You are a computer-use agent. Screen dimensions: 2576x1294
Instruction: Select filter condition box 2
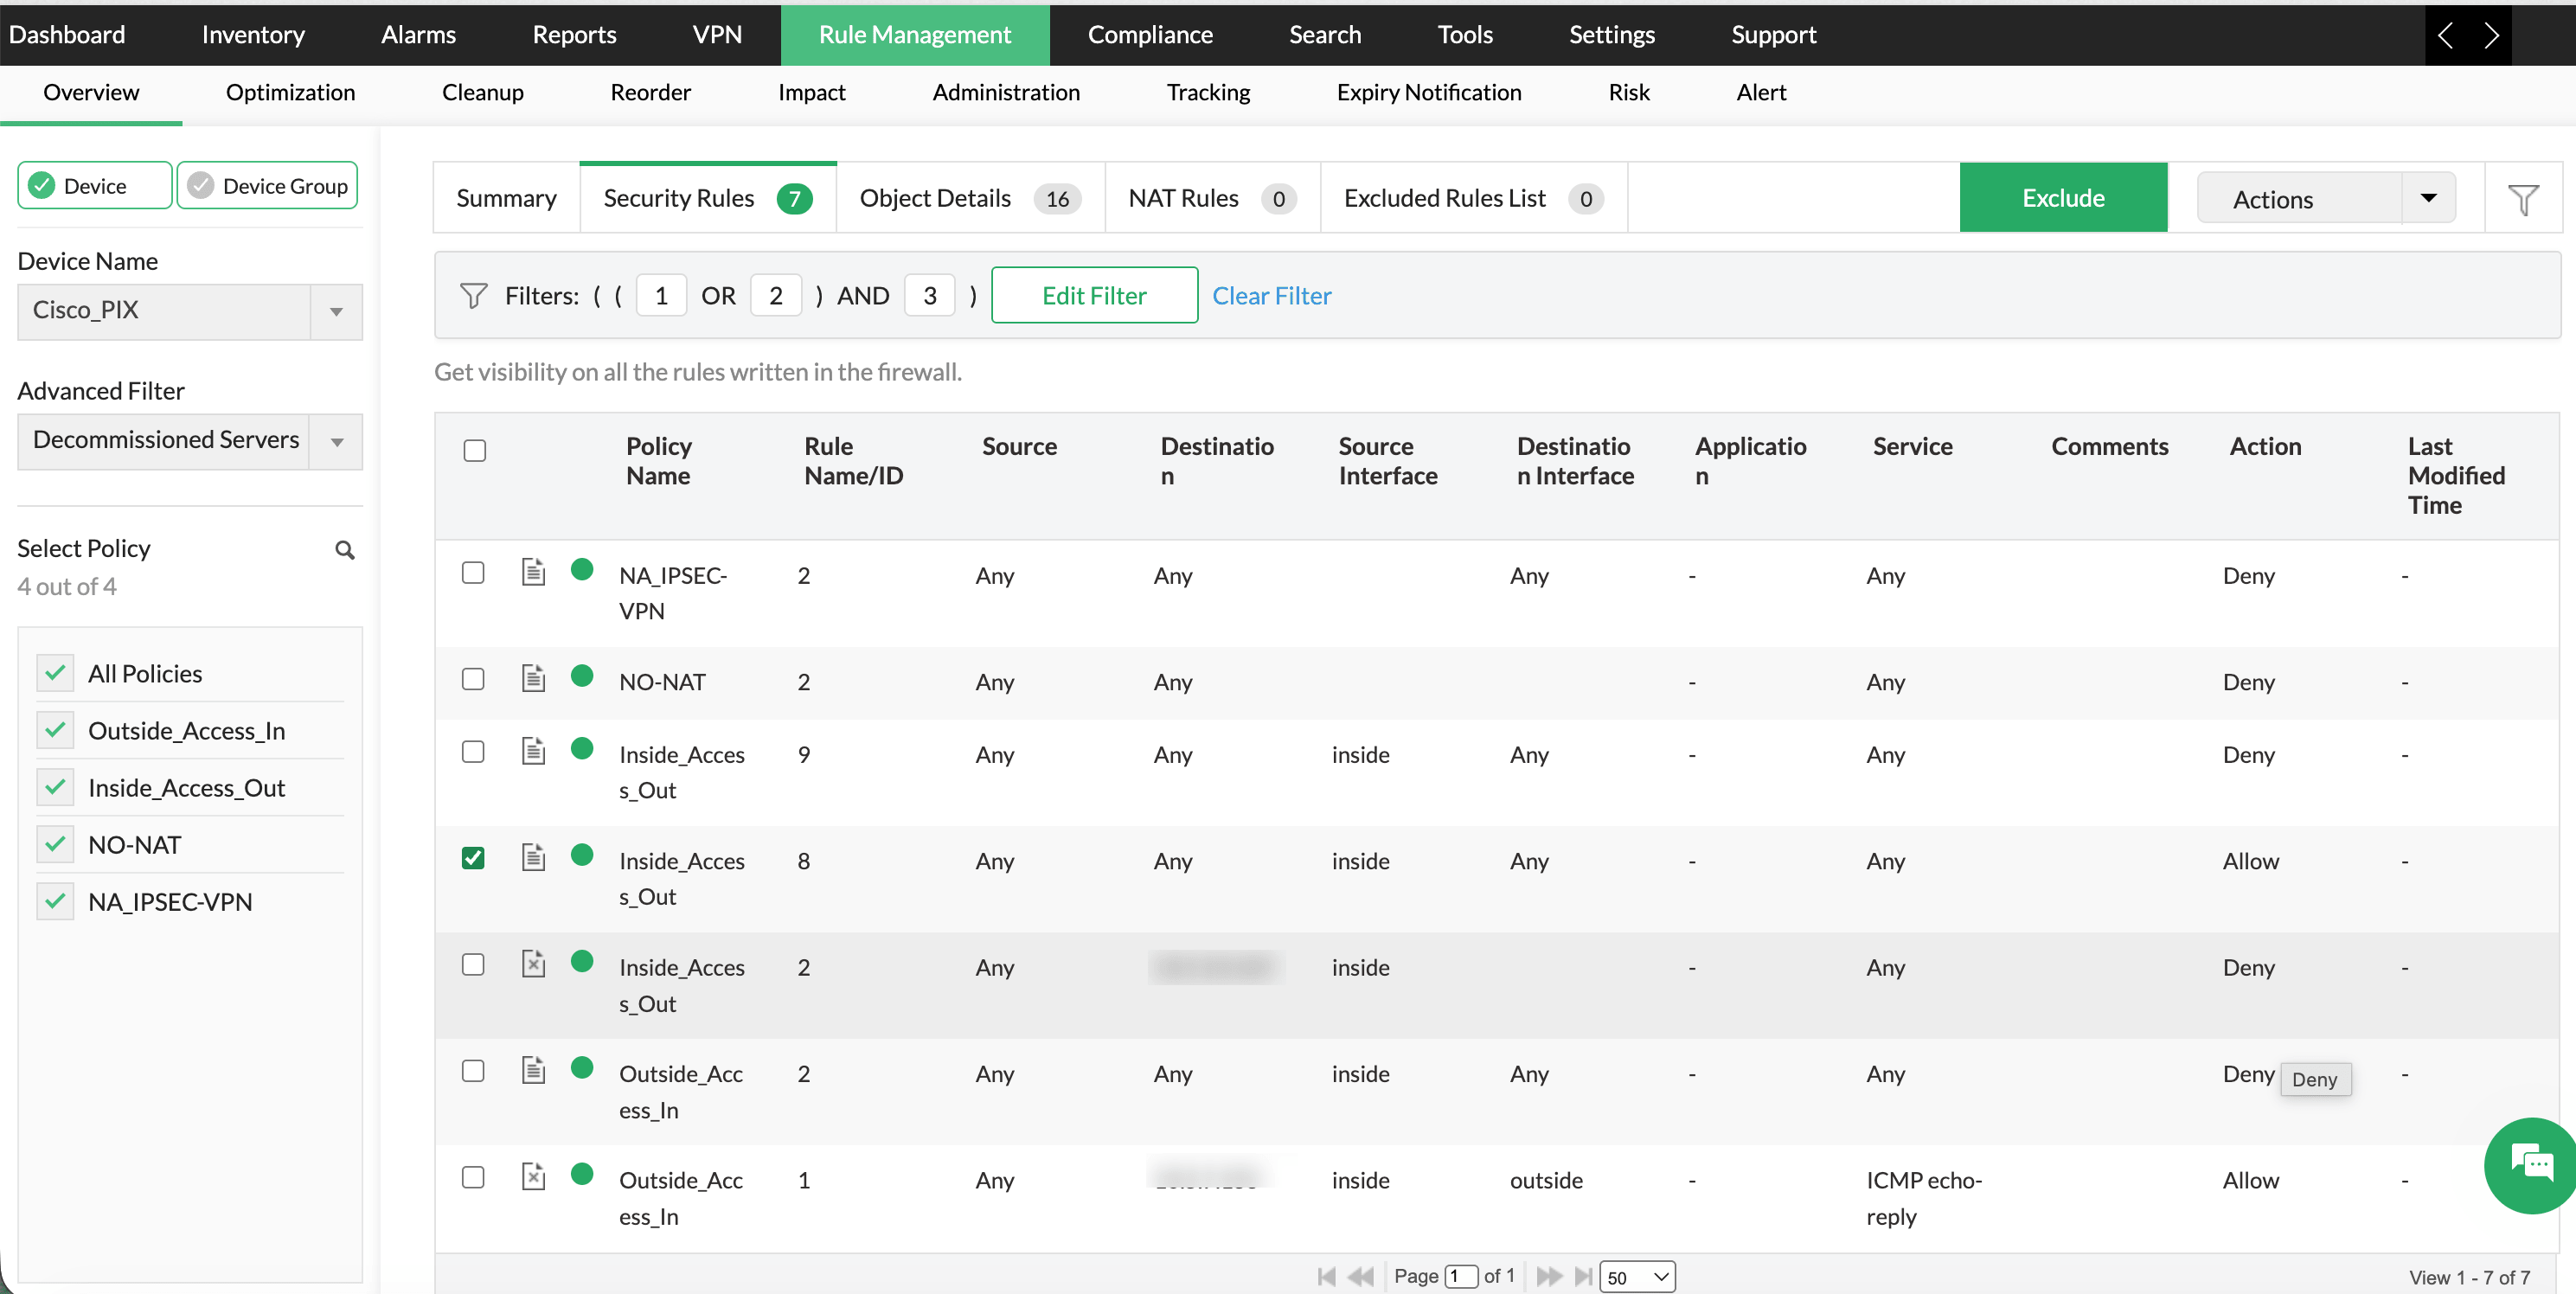point(776,296)
